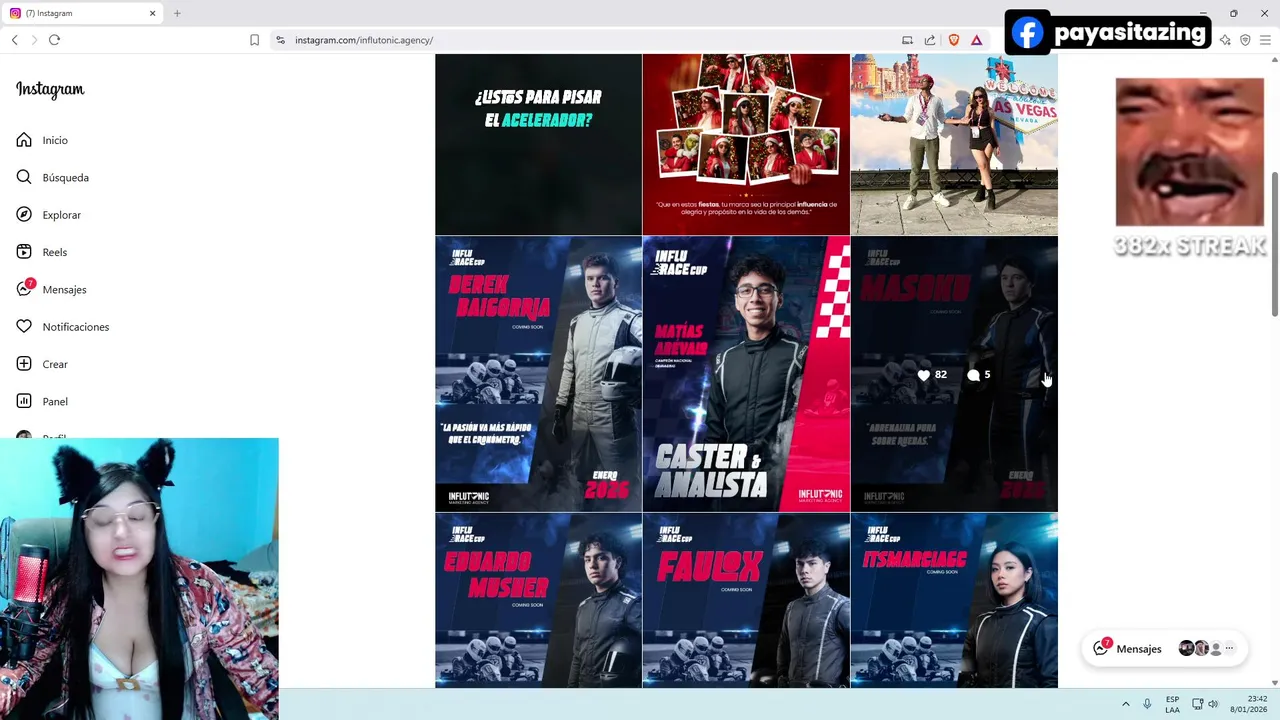Click the network icon in system tray
The height and width of the screenshot is (720, 1280).
[1197, 704]
